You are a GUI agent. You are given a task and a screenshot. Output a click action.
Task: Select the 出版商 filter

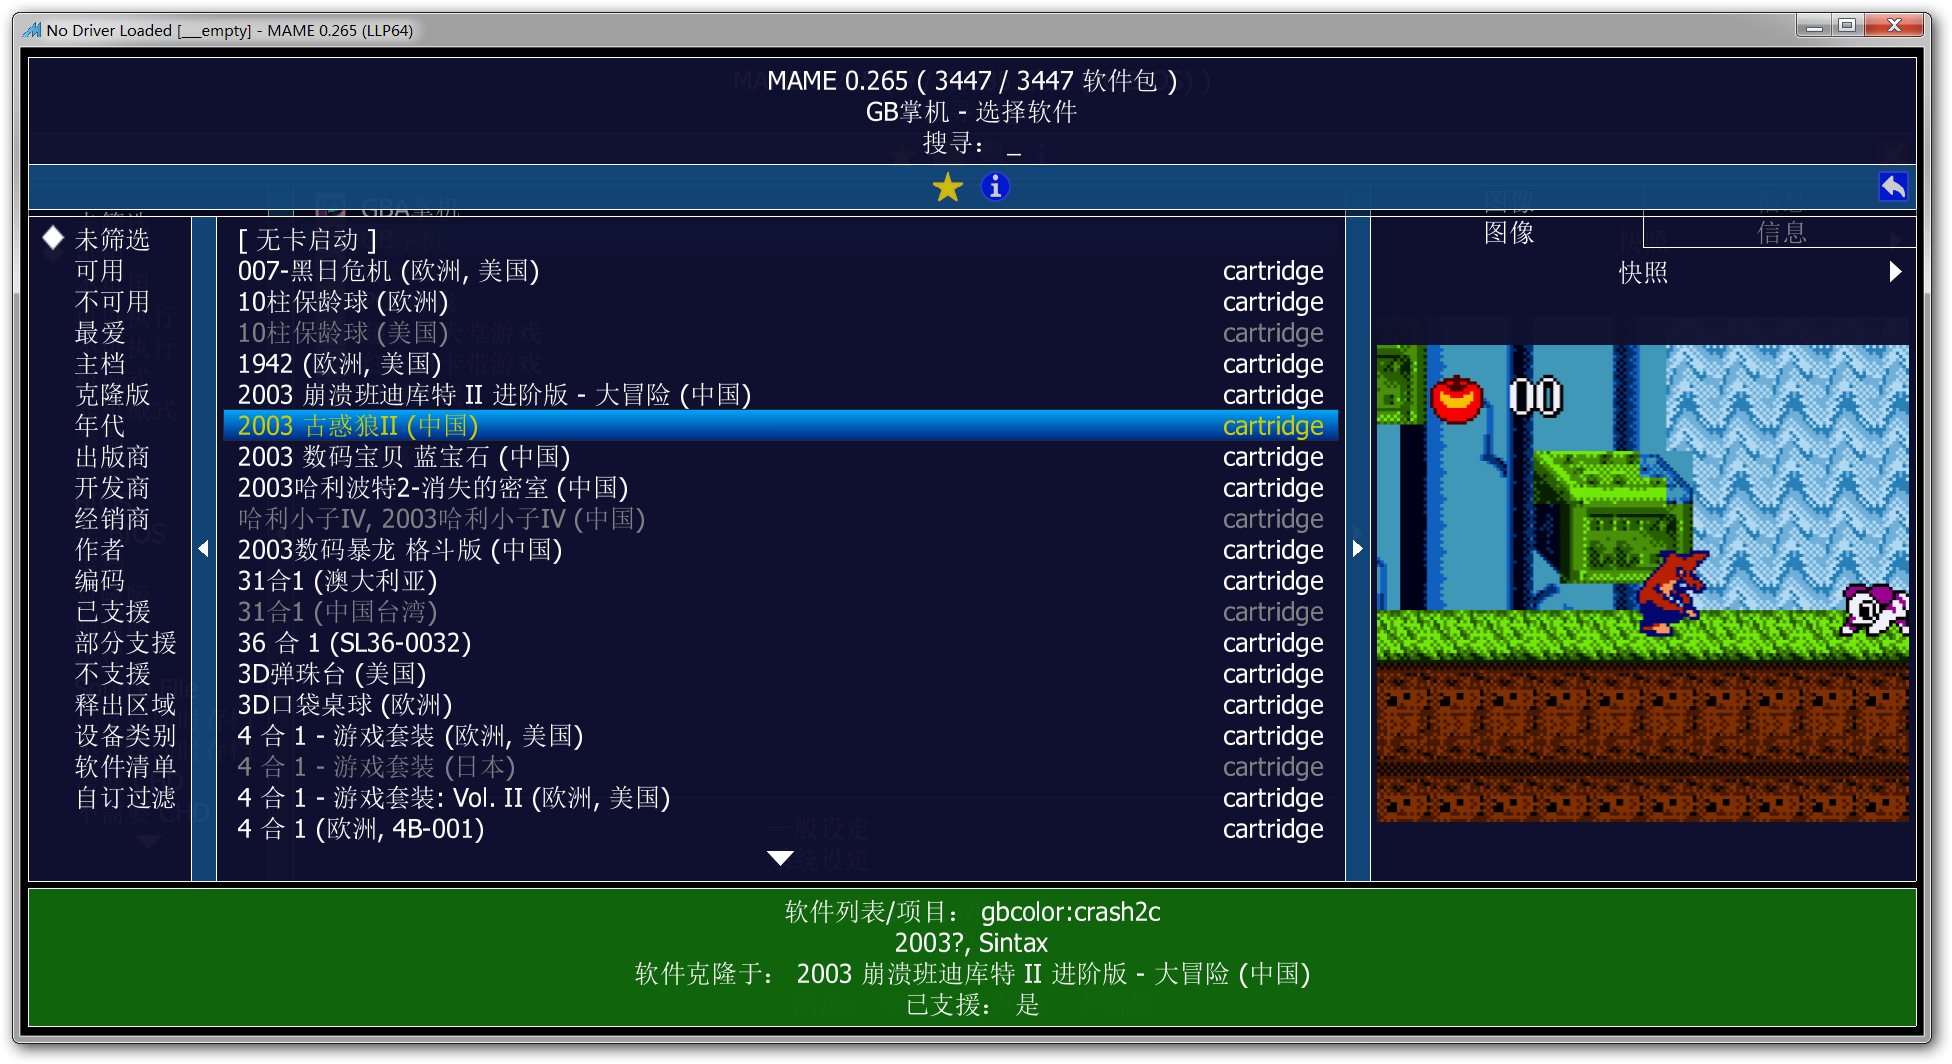pyautogui.click(x=112, y=457)
